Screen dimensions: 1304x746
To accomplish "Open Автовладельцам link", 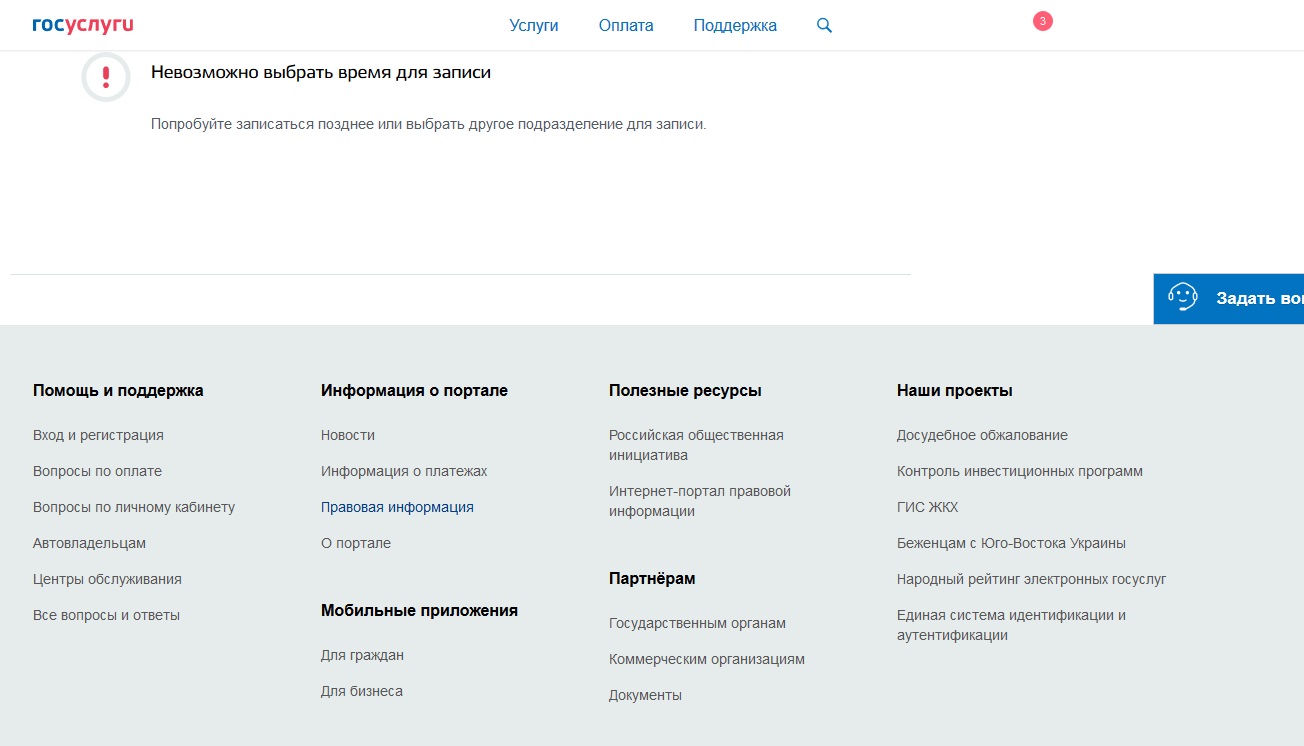I will 89,543.
